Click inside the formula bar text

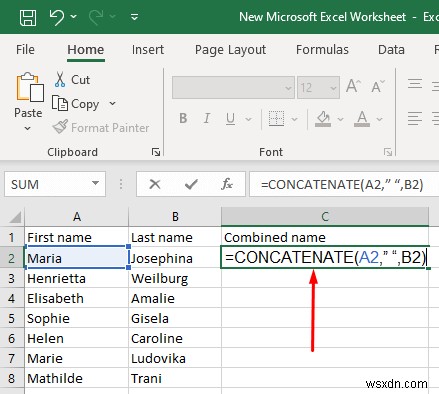[x=342, y=184]
